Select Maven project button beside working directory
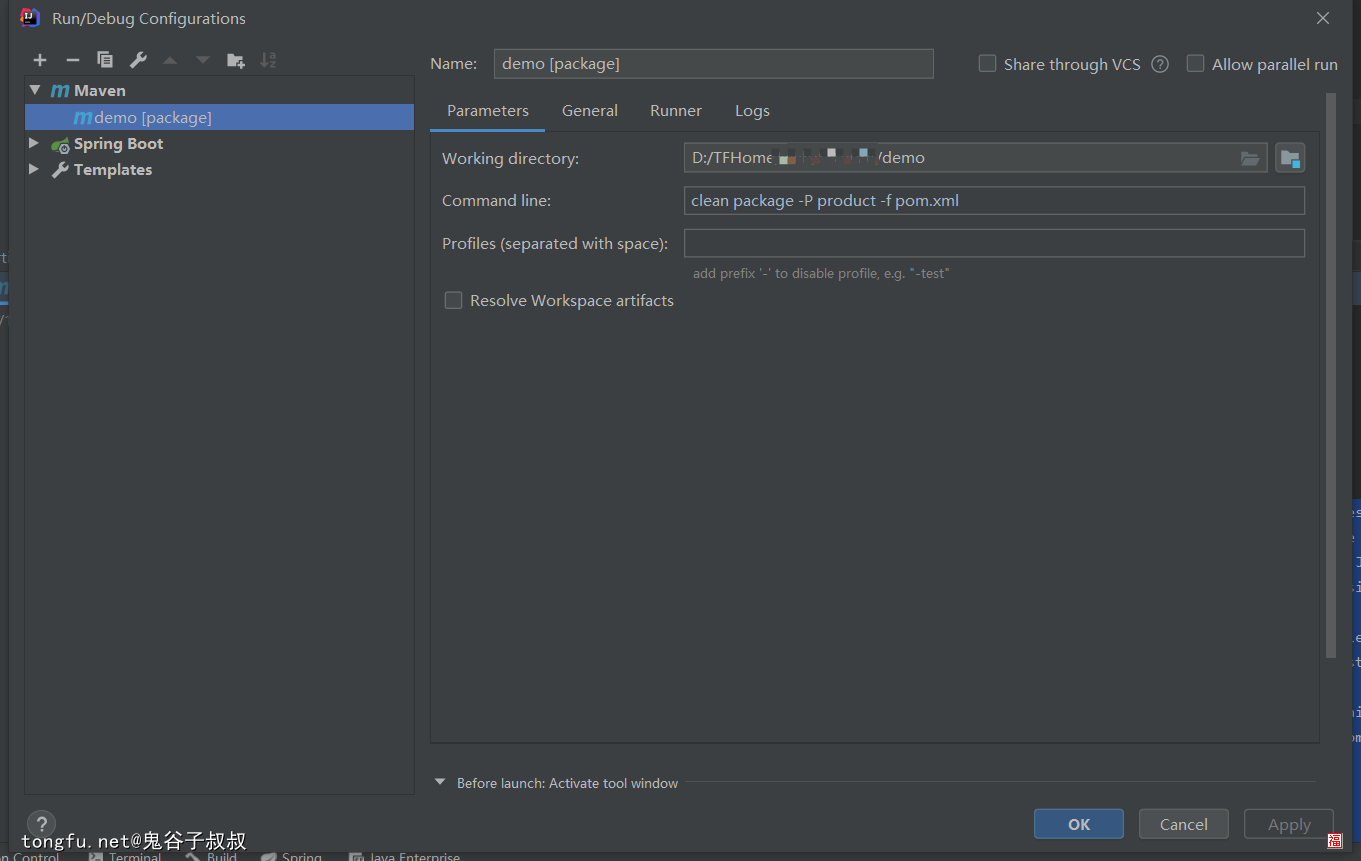 1290,158
